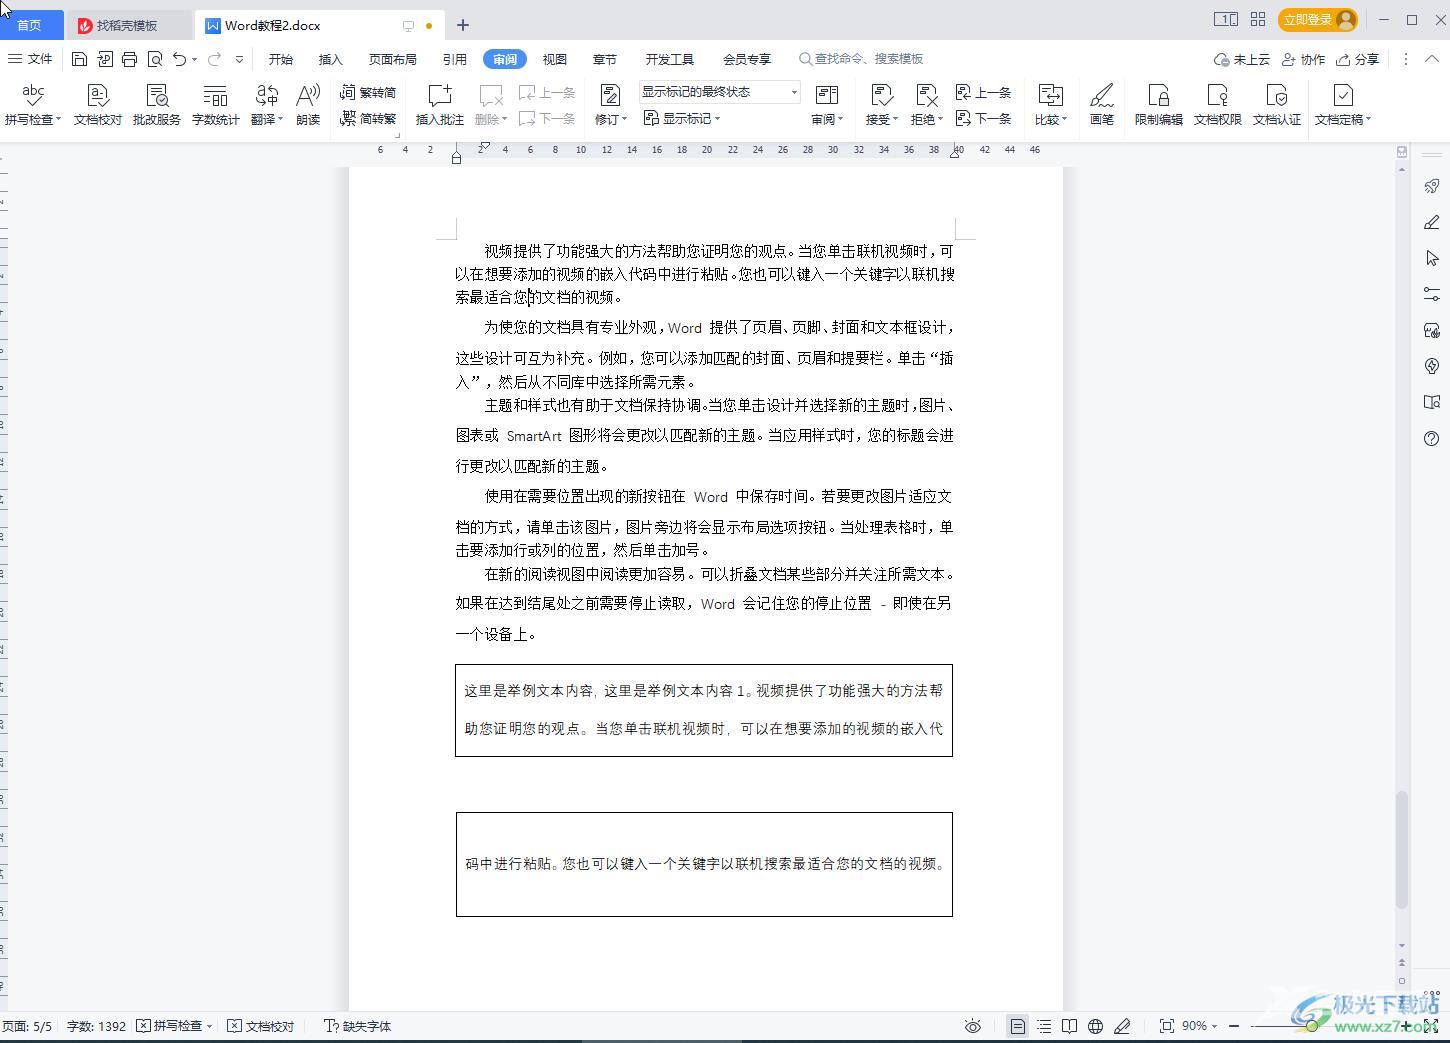
Task: Insert a comment with 插入批注
Action: click(x=440, y=104)
